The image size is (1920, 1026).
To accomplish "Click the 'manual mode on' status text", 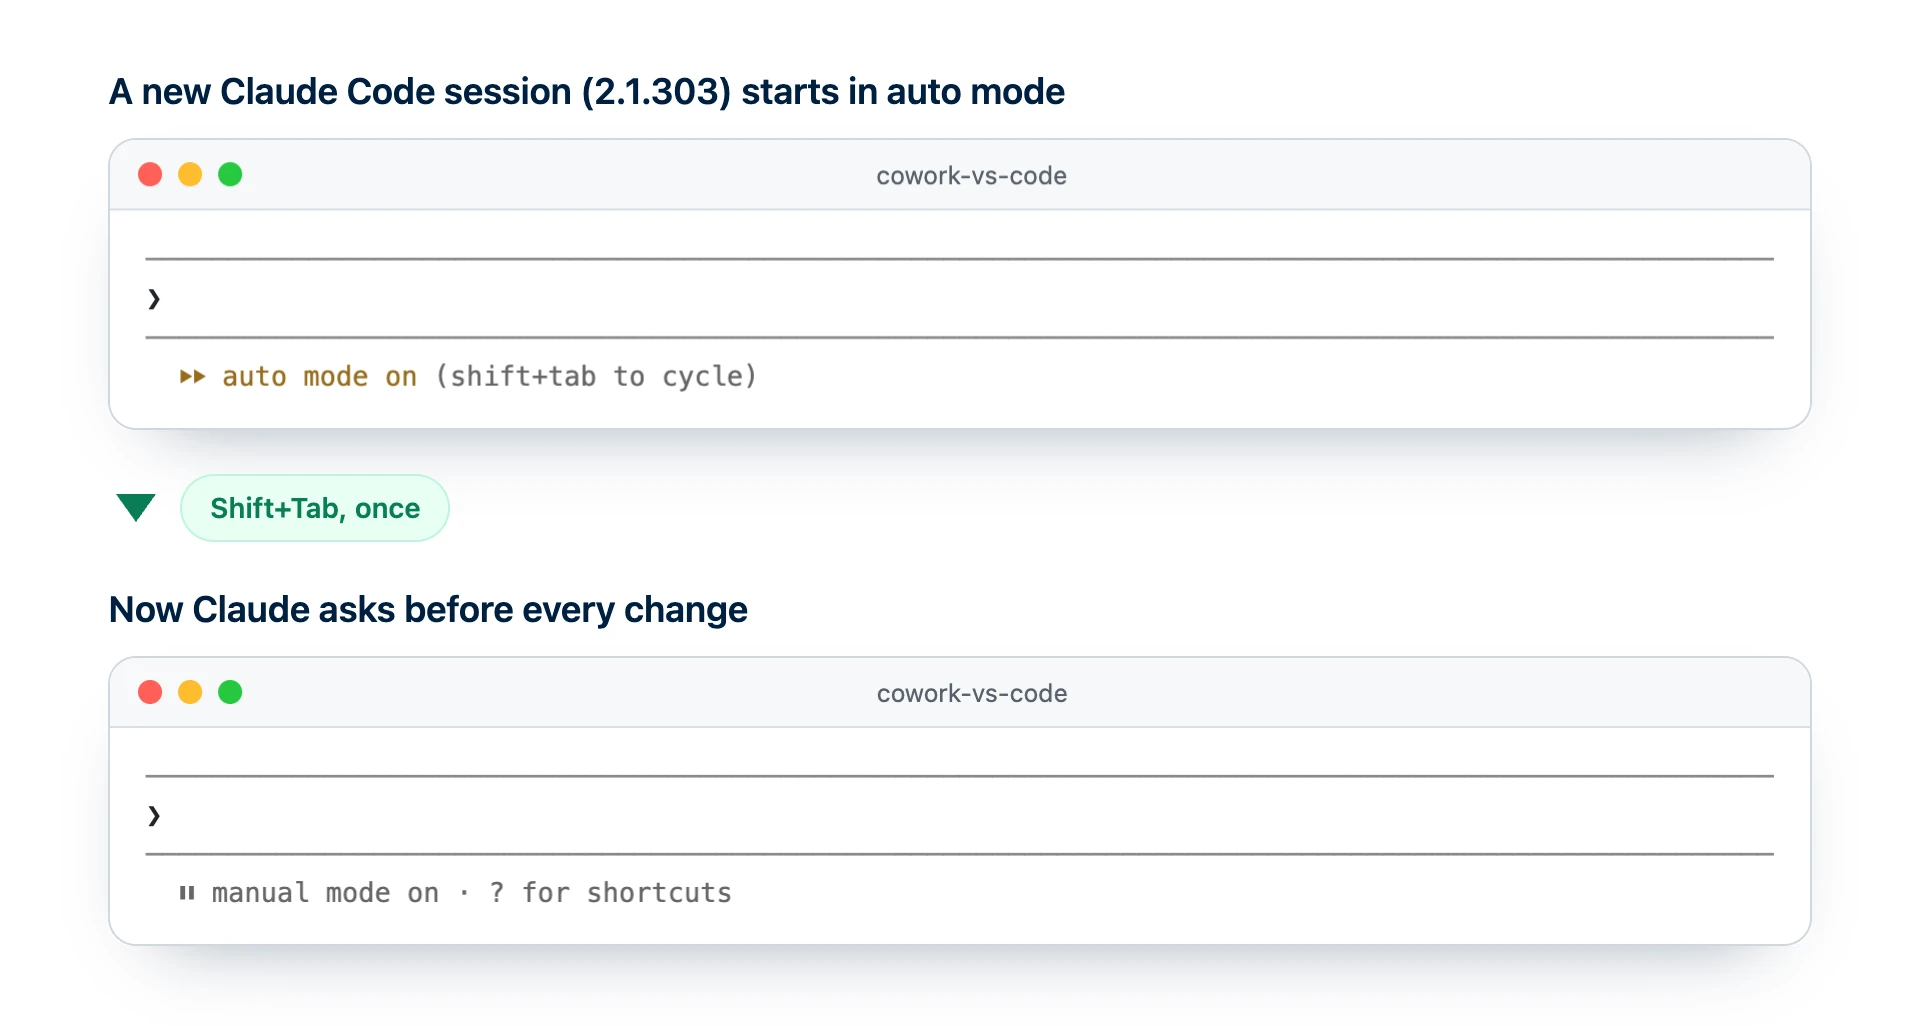I will pos(325,893).
